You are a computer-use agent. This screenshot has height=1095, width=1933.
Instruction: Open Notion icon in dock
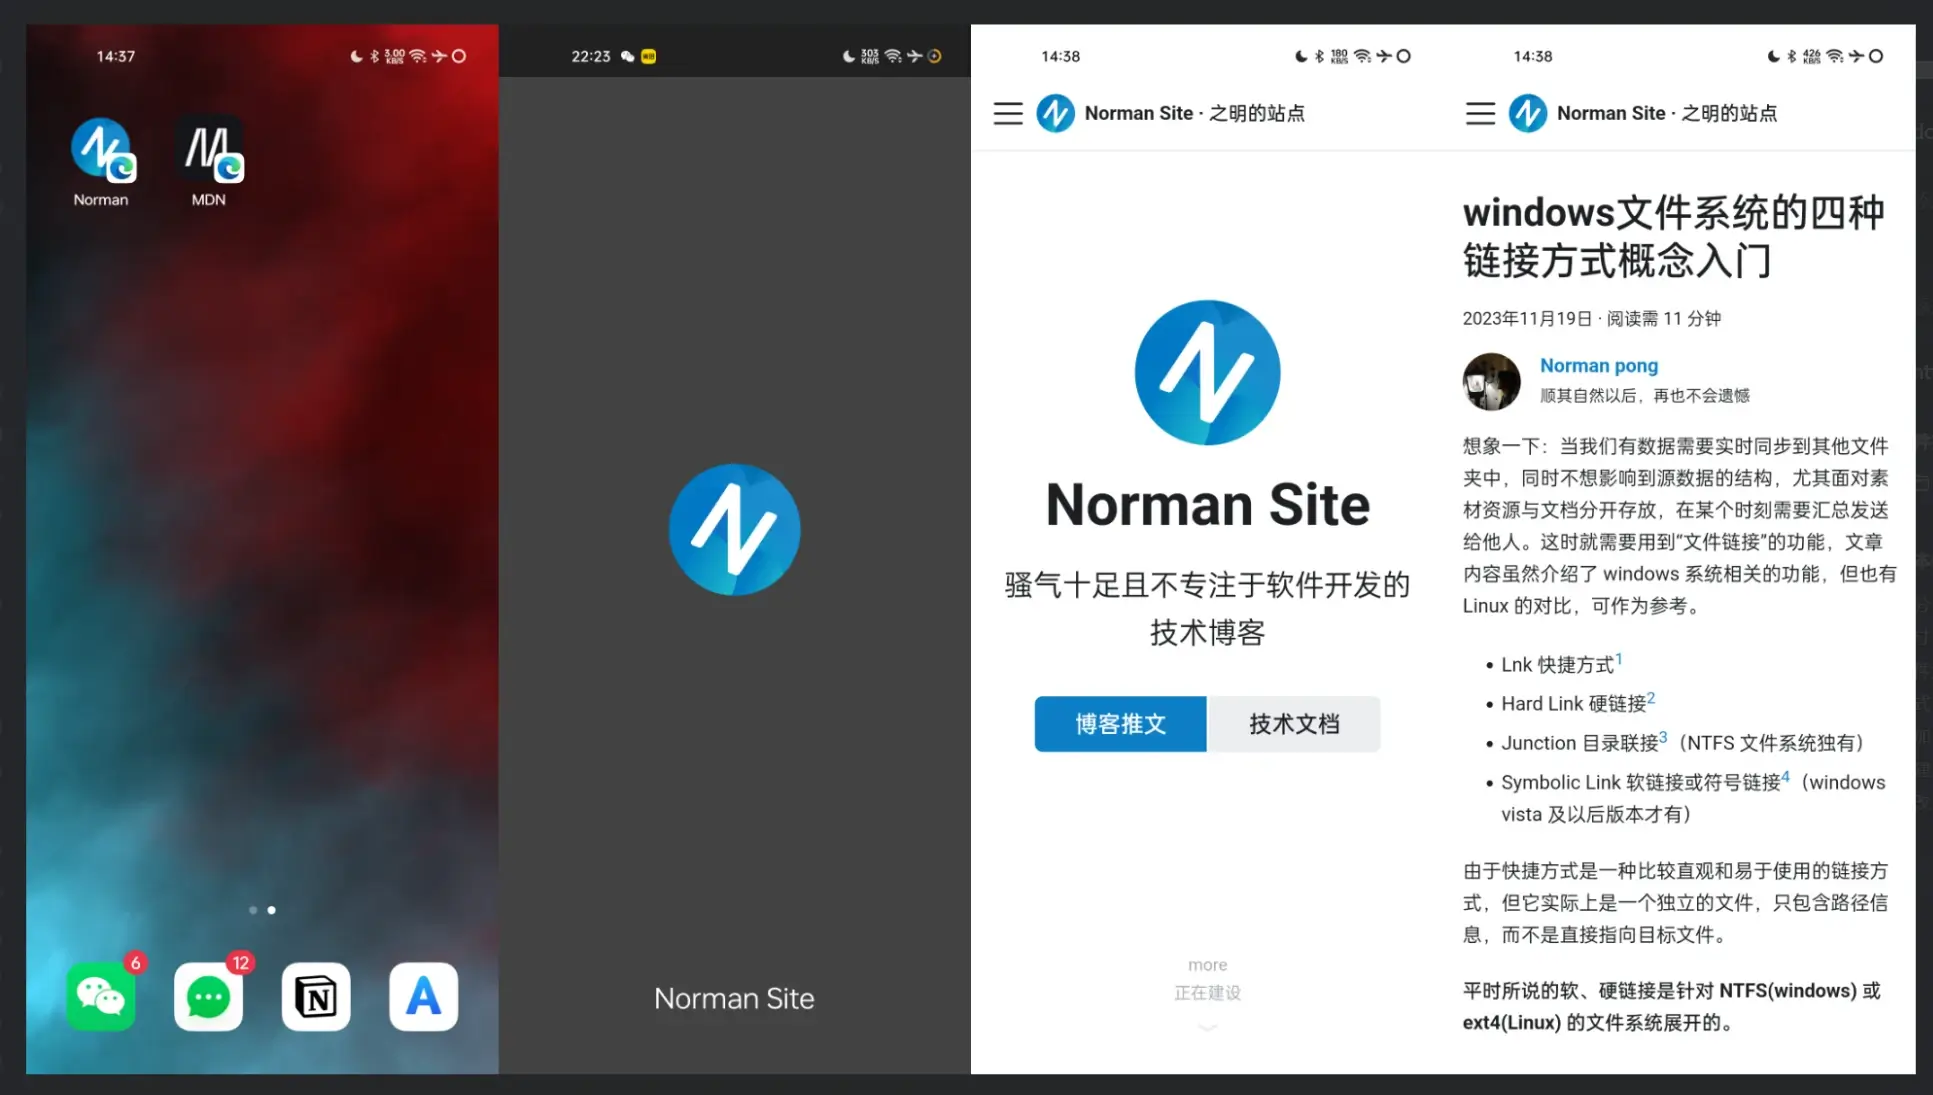pos(315,997)
